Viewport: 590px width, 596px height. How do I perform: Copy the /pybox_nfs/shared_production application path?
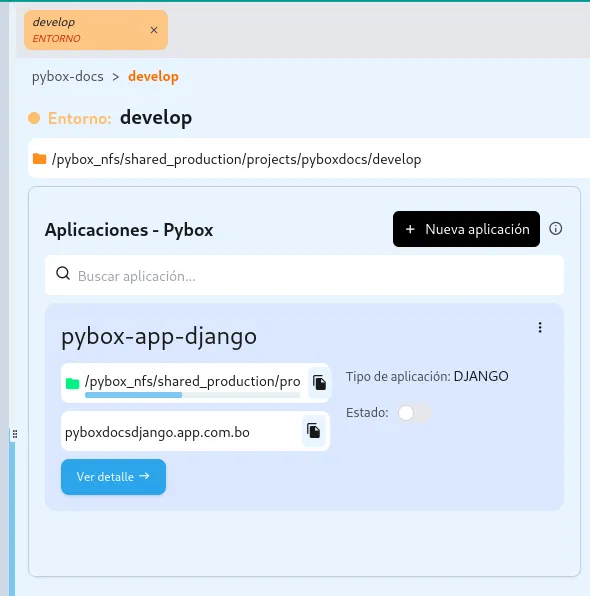pos(319,383)
